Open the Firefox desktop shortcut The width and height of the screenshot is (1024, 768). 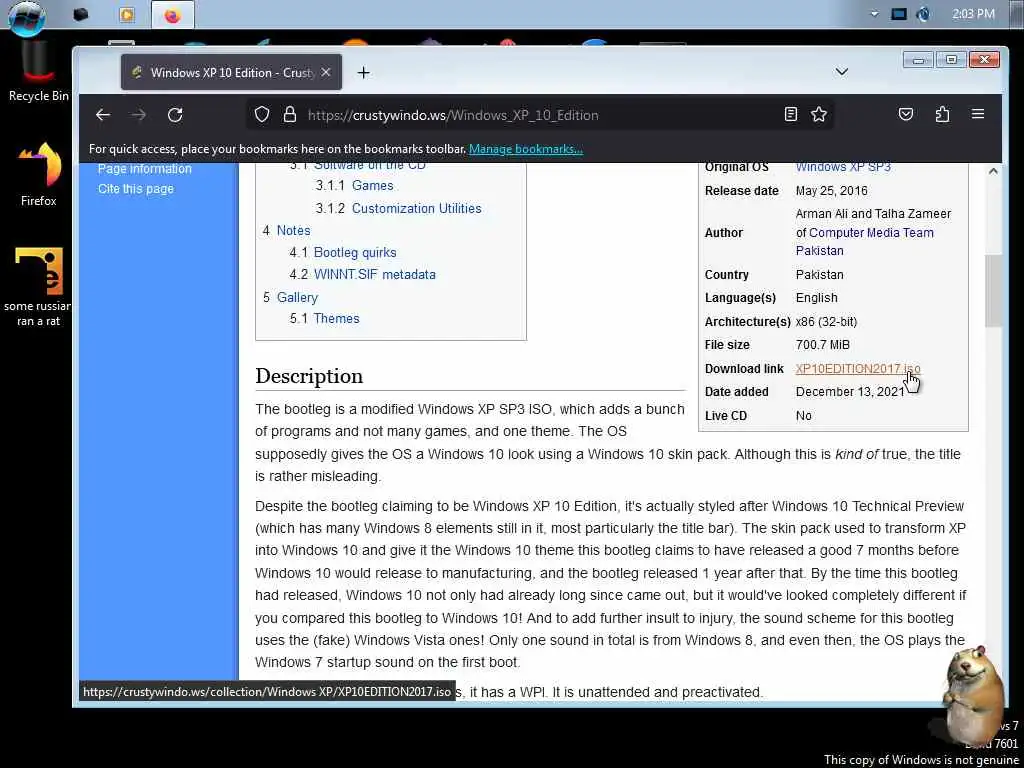point(39,174)
